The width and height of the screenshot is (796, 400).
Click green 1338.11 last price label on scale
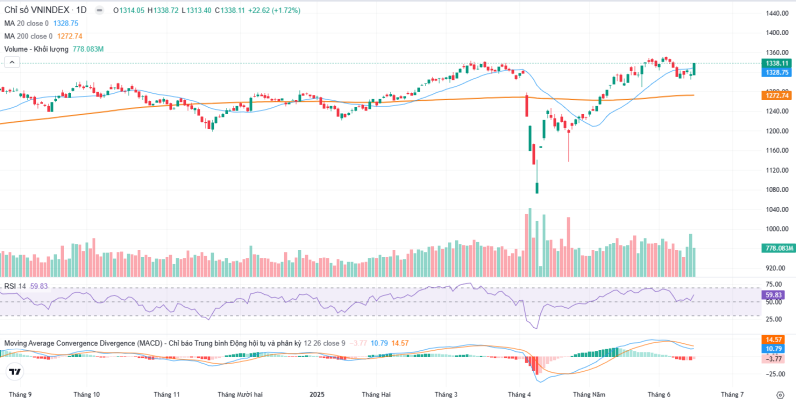click(776, 63)
